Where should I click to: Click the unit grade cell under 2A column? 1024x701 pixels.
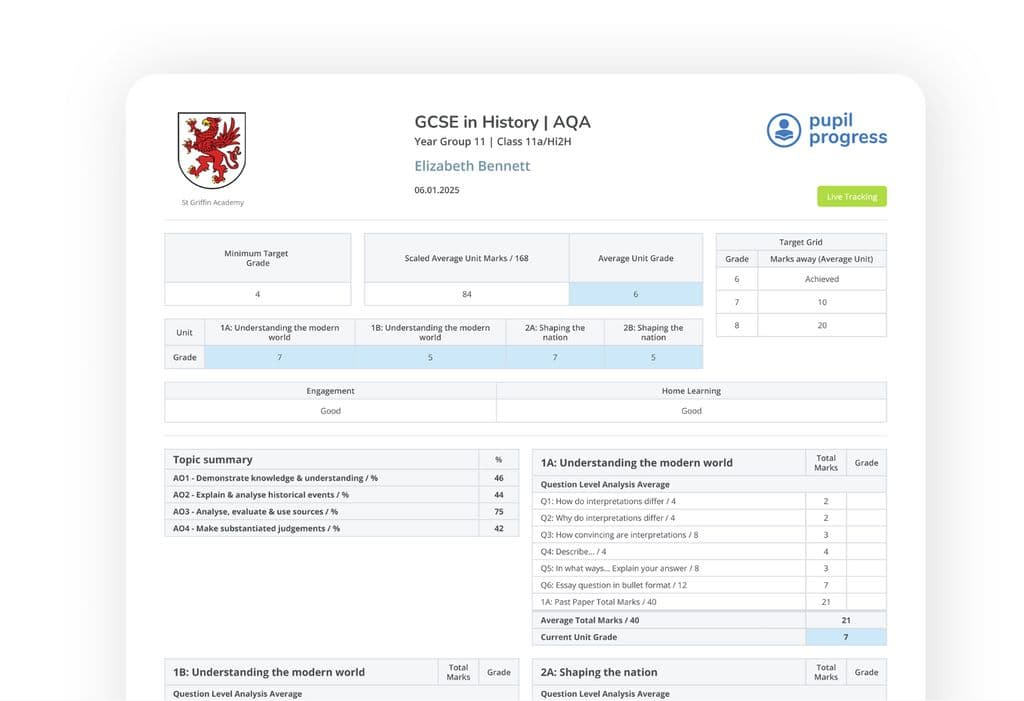(x=554, y=357)
